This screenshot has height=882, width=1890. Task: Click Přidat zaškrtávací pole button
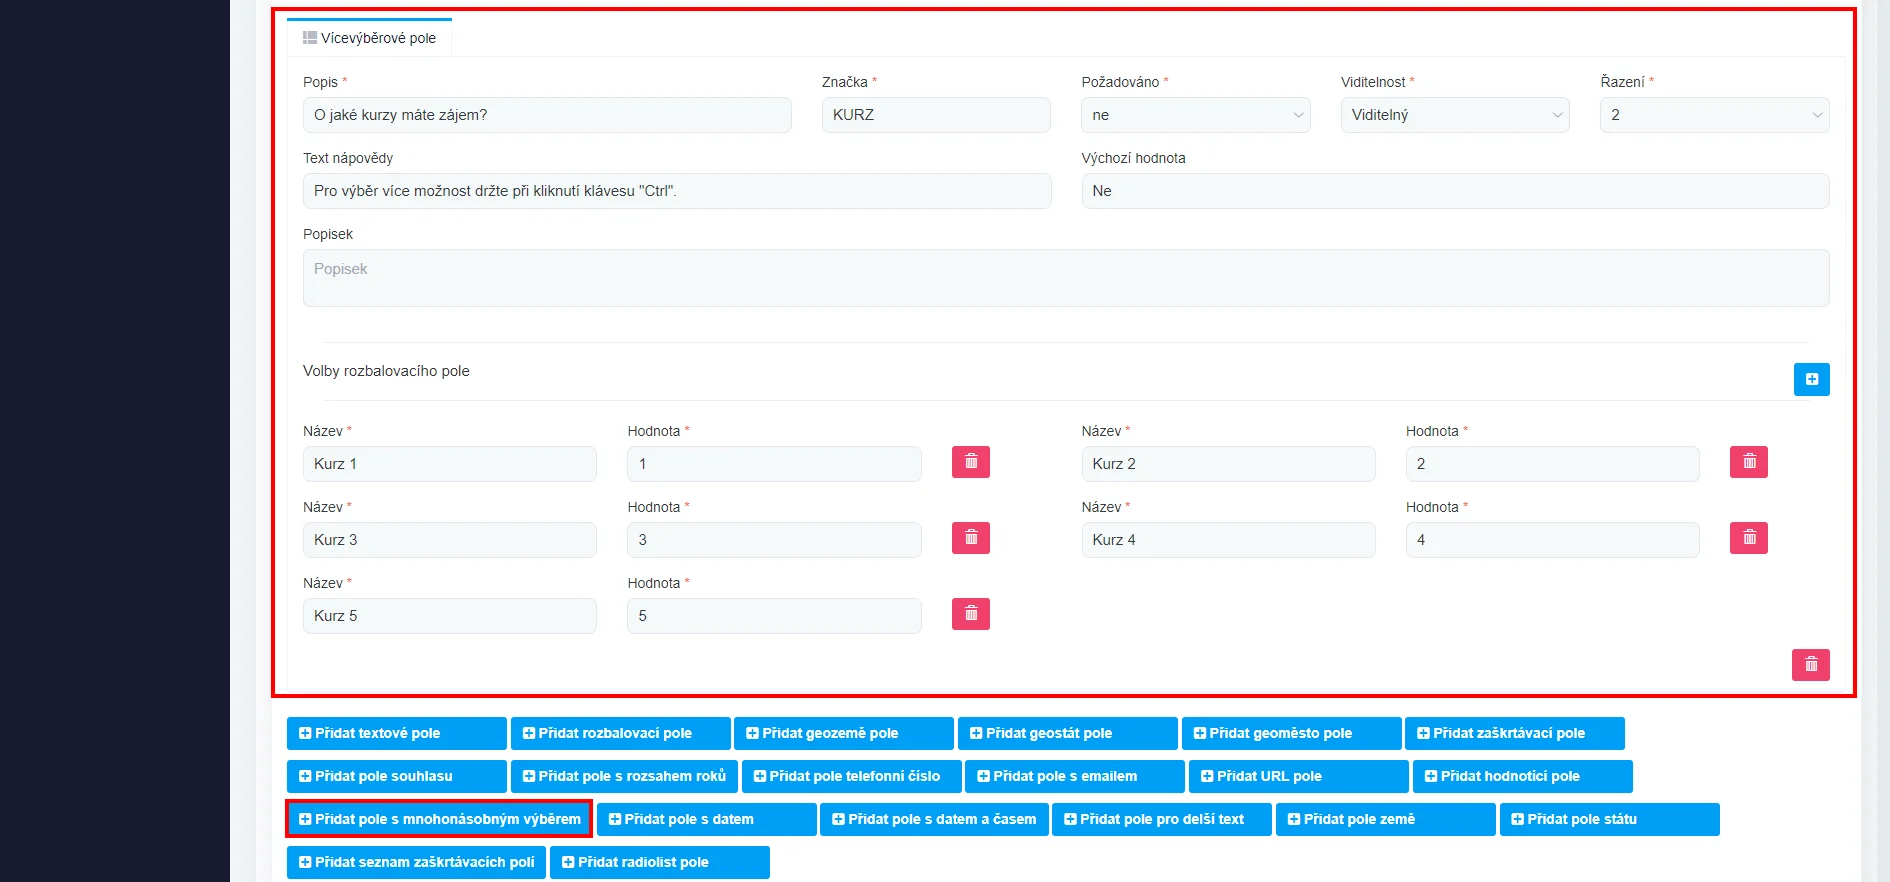1514,733
